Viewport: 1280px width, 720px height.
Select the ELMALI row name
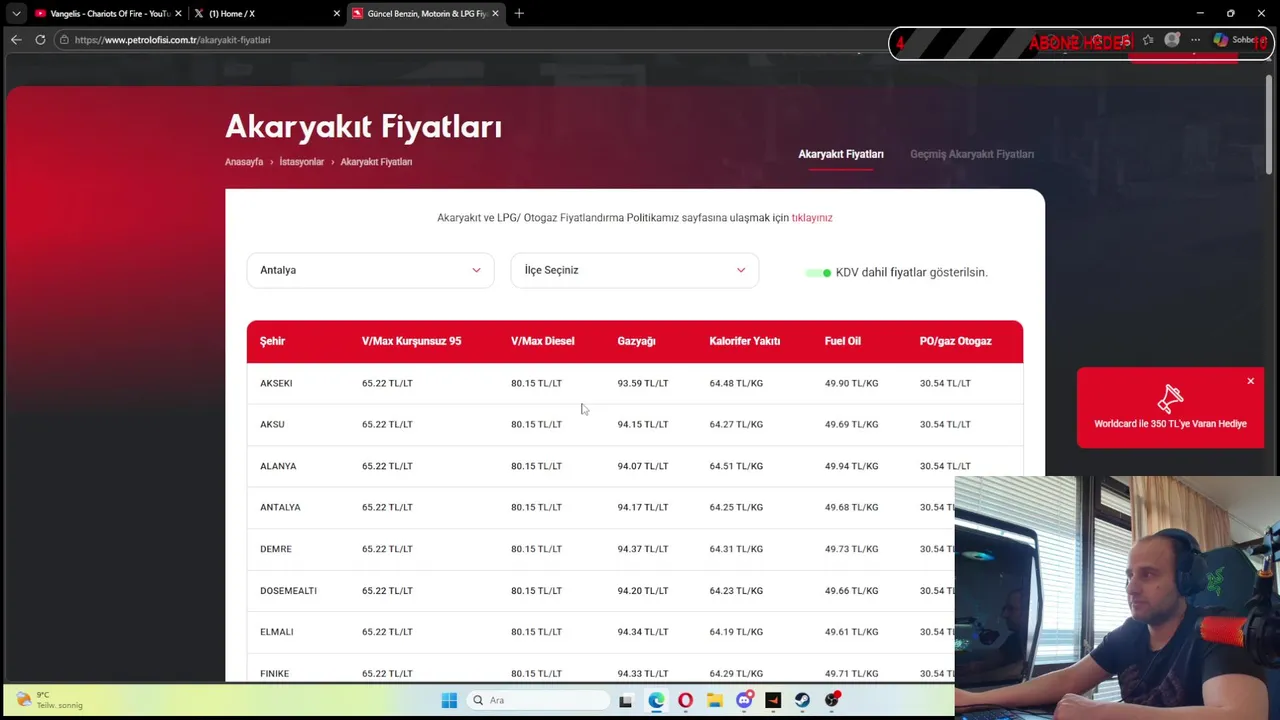[x=276, y=632]
